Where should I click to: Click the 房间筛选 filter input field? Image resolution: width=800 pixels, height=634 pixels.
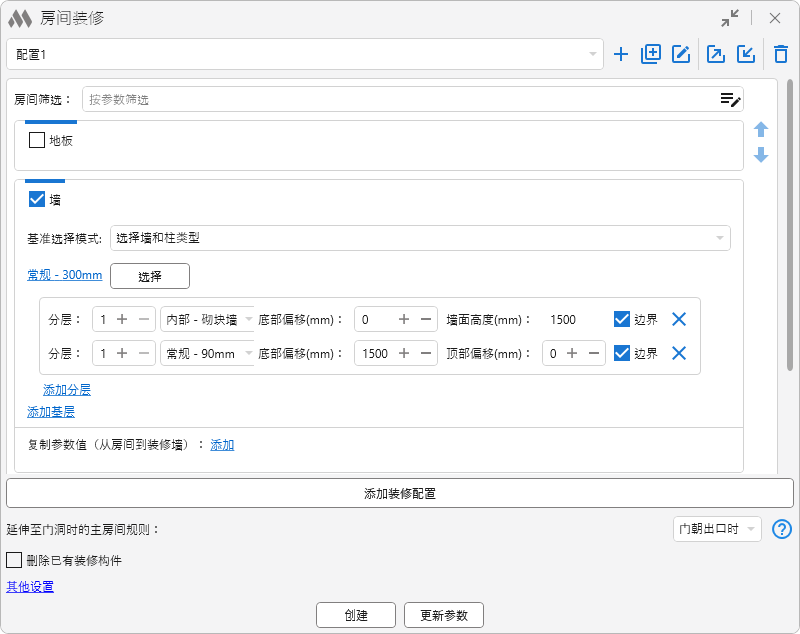(400, 99)
